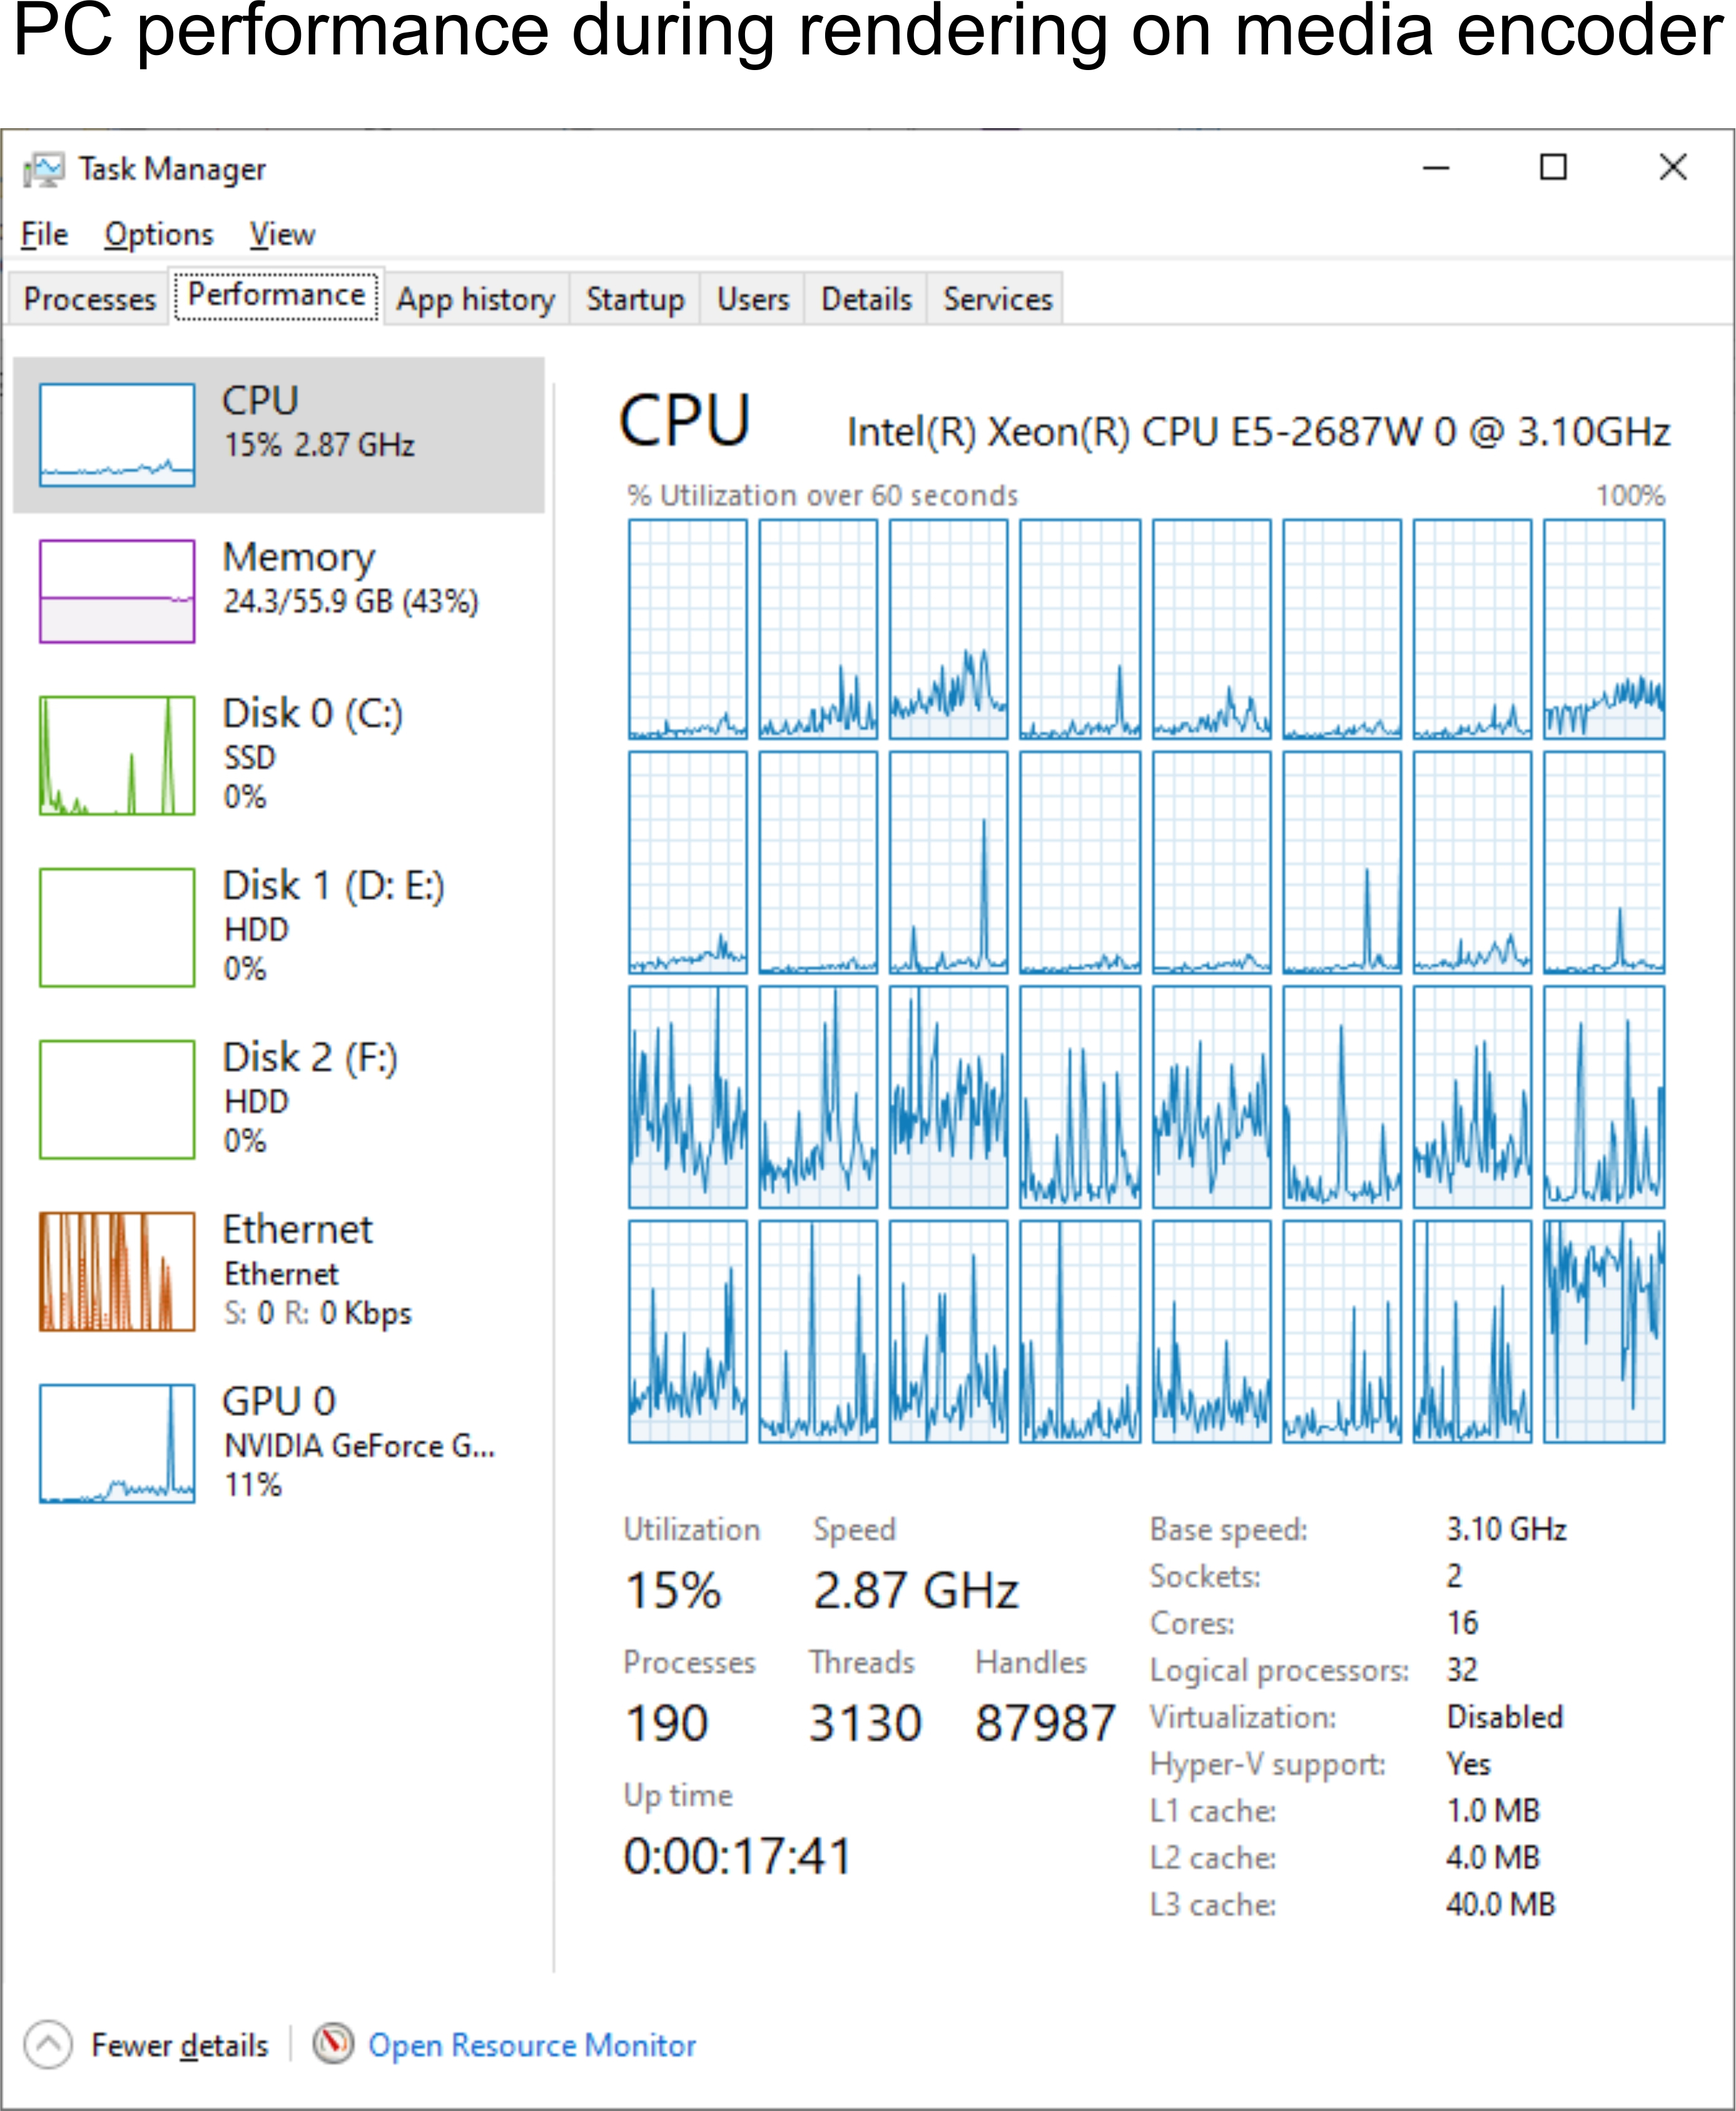Screen dimensions: 1736x2111
Task: Open the View menu
Action: pos(282,234)
